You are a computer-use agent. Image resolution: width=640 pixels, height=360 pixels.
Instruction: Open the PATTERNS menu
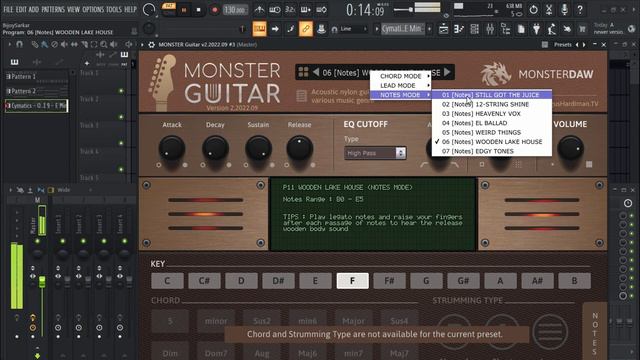pos(53,9)
